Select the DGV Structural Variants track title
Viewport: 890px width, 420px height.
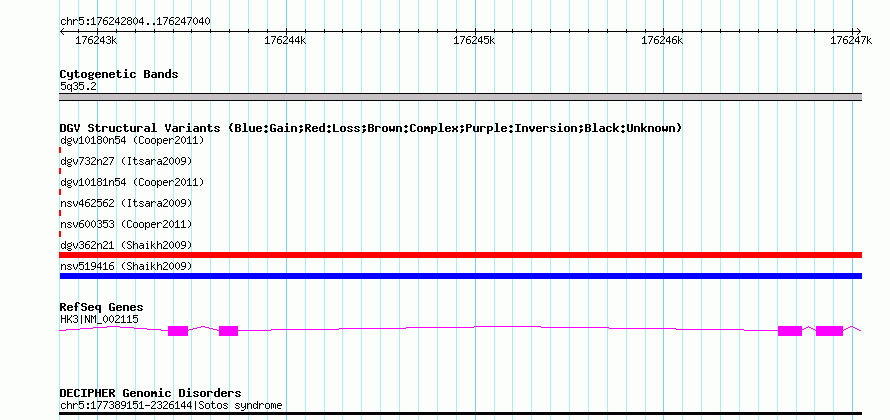371,128
